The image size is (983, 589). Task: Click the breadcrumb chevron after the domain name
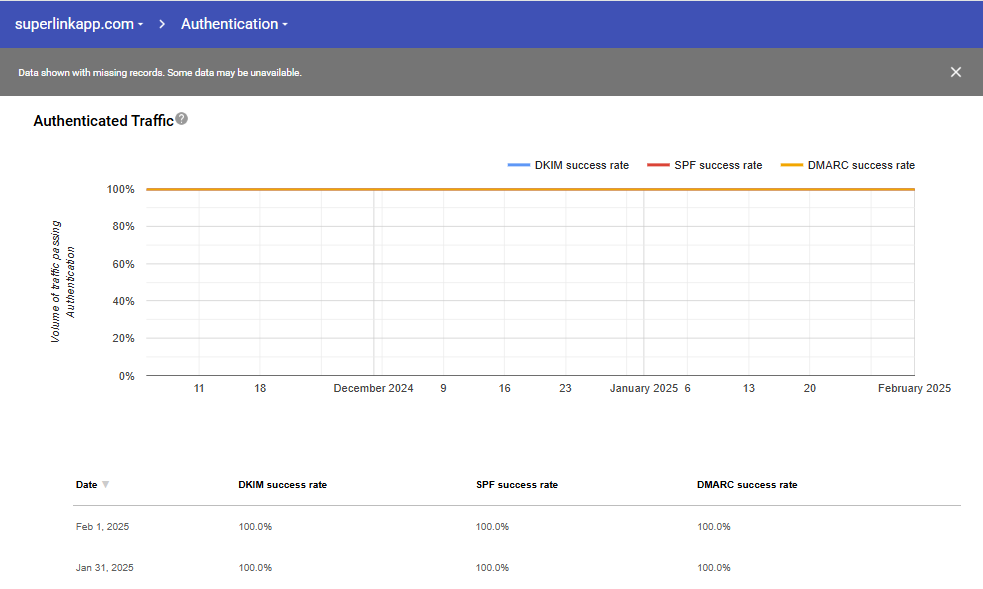(x=162, y=24)
